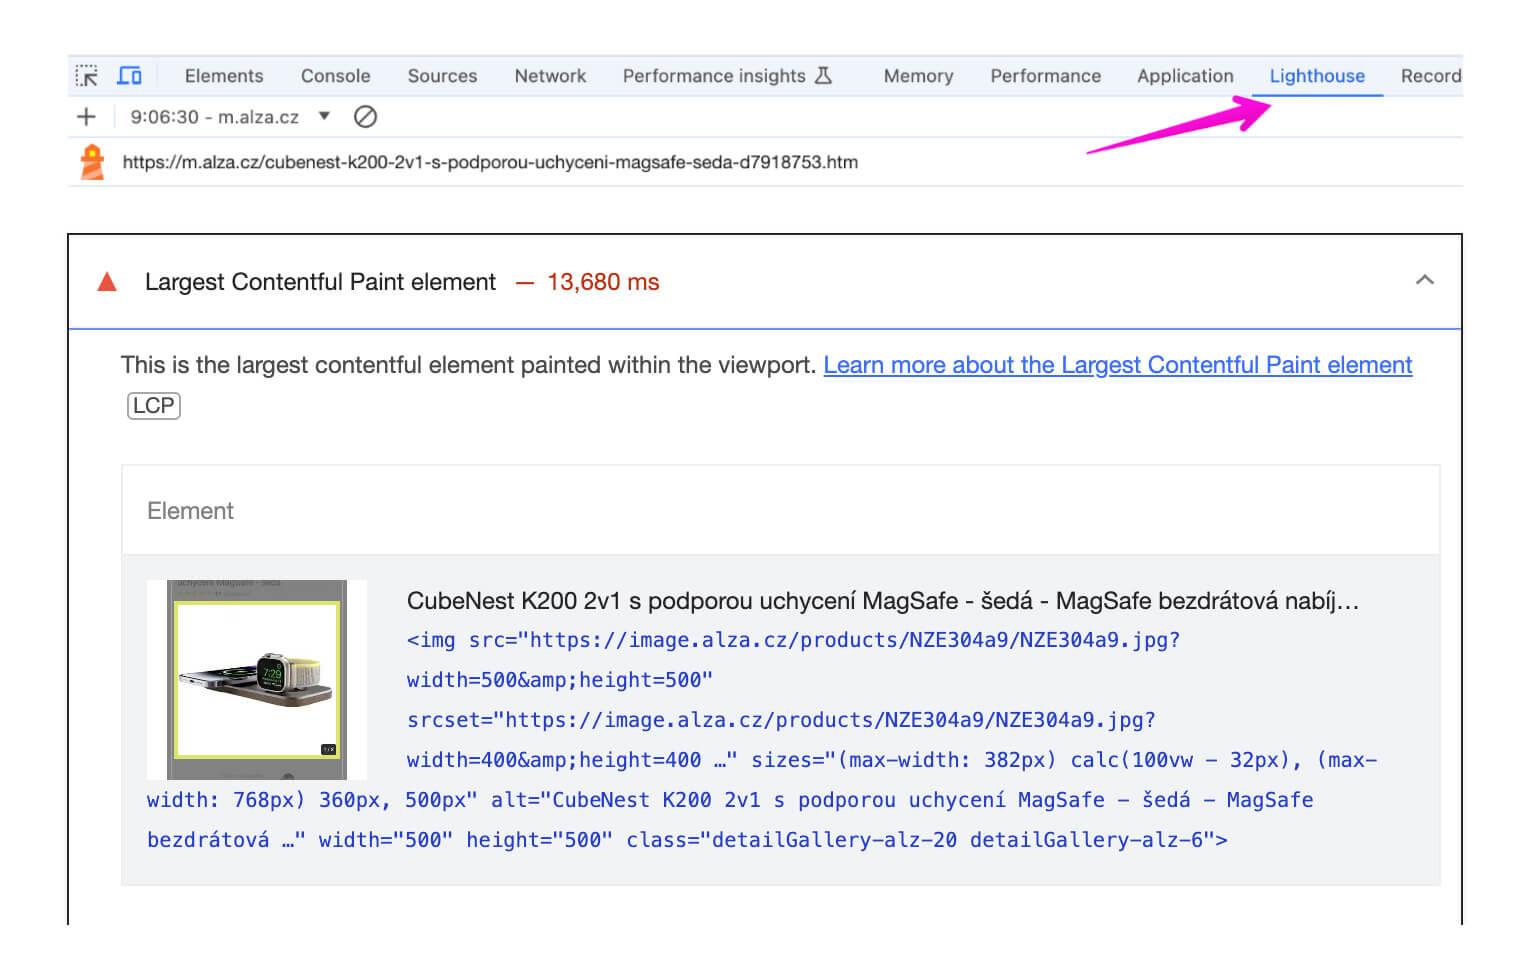The image size is (1534, 975).
Task: Collapse the Largest Contentful Paint audit
Action: coord(1424,281)
